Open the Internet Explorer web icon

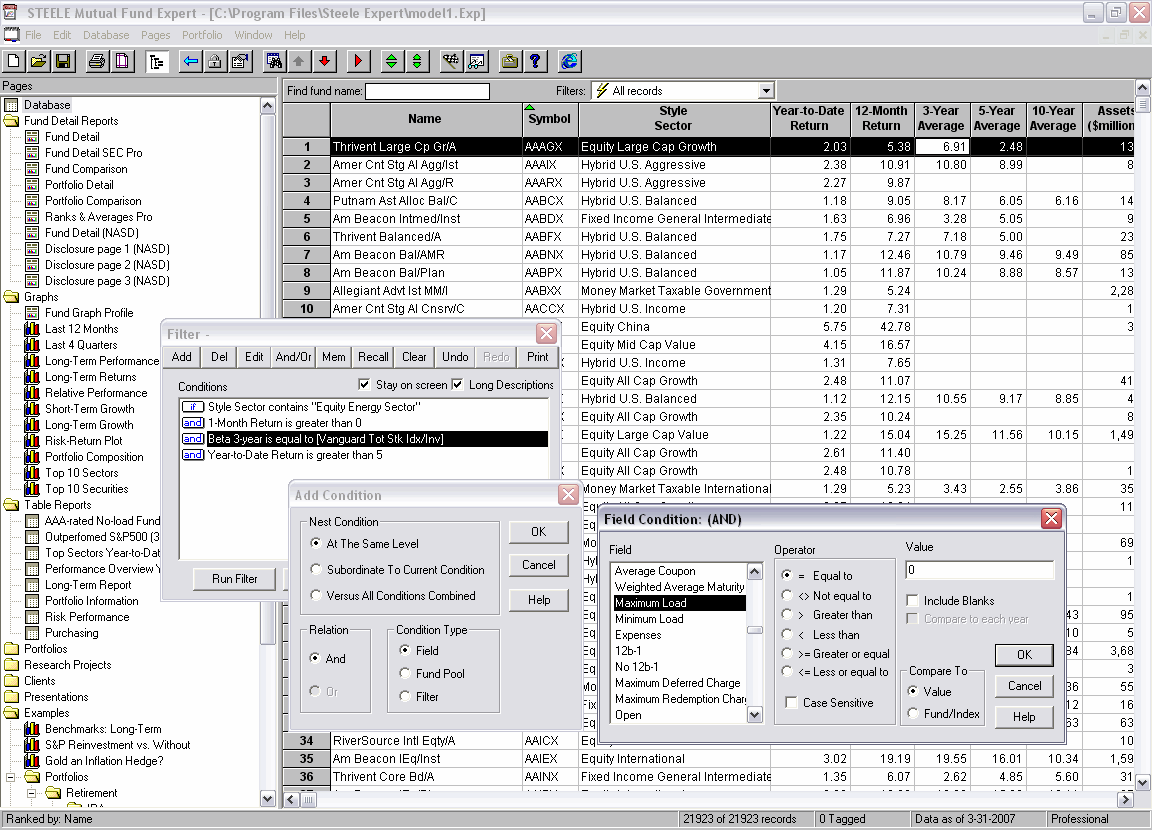[569, 62]
